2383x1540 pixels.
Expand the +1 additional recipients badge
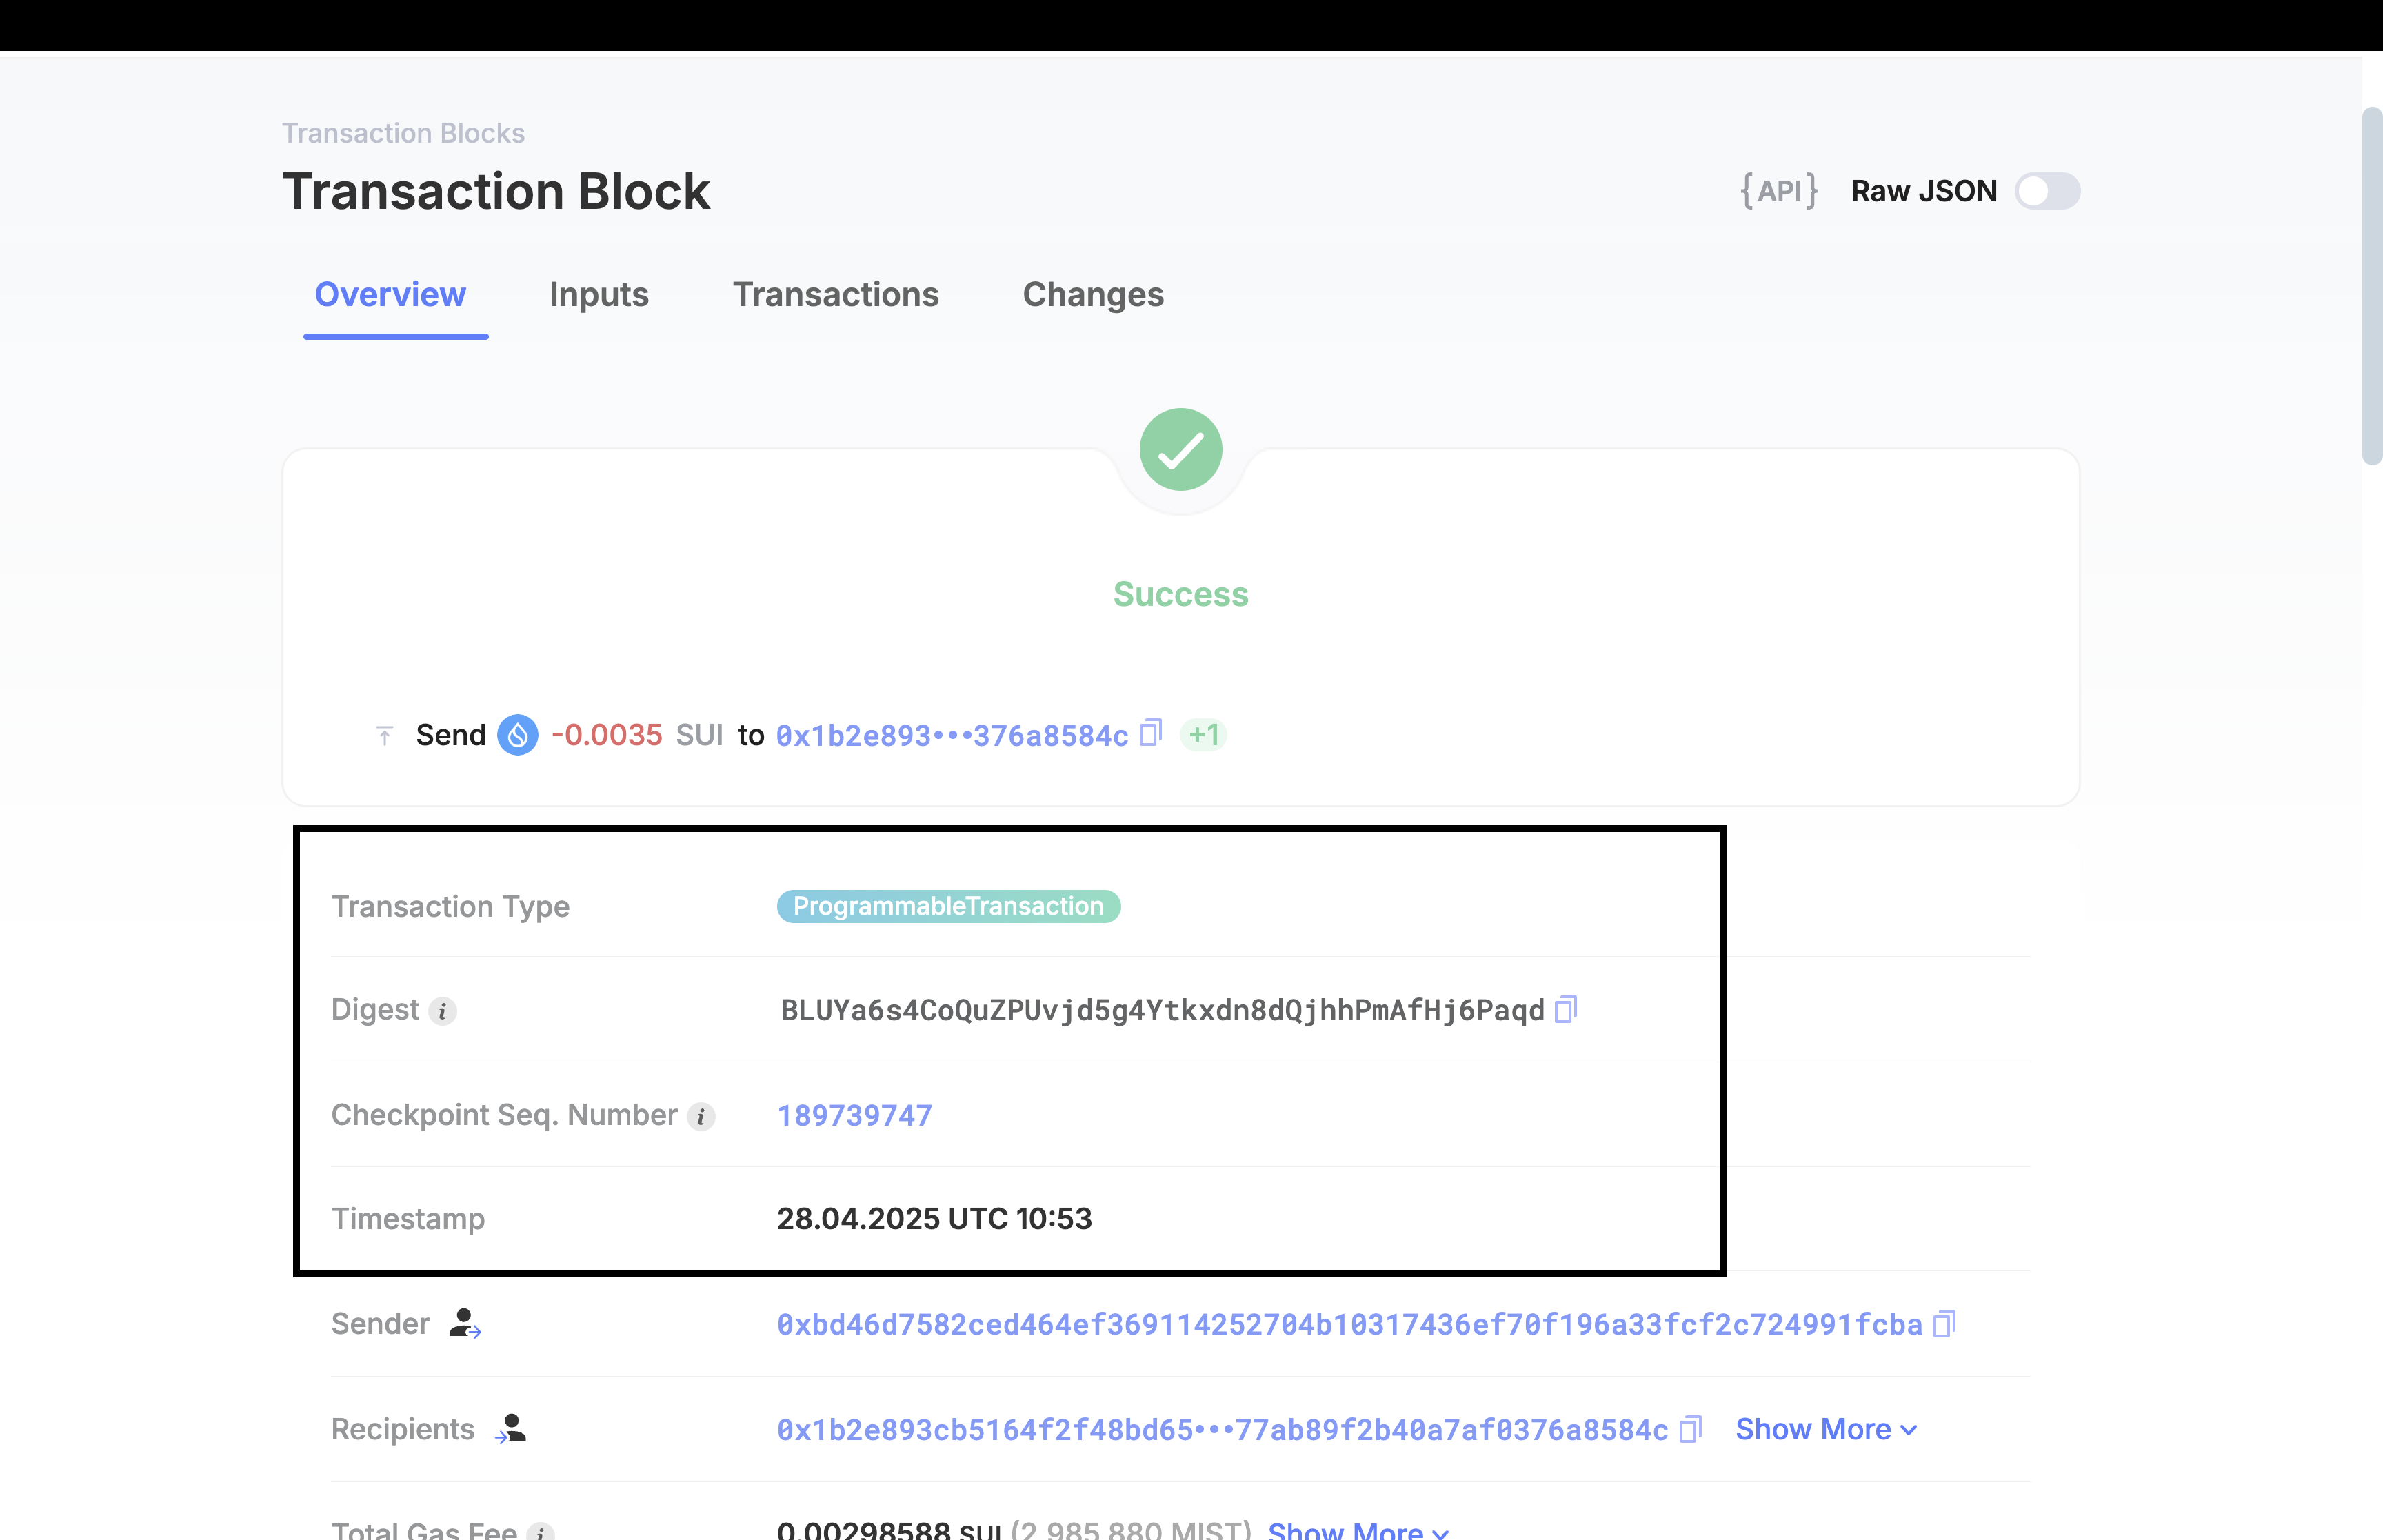pyautogui.click(x=1203, y=735)
